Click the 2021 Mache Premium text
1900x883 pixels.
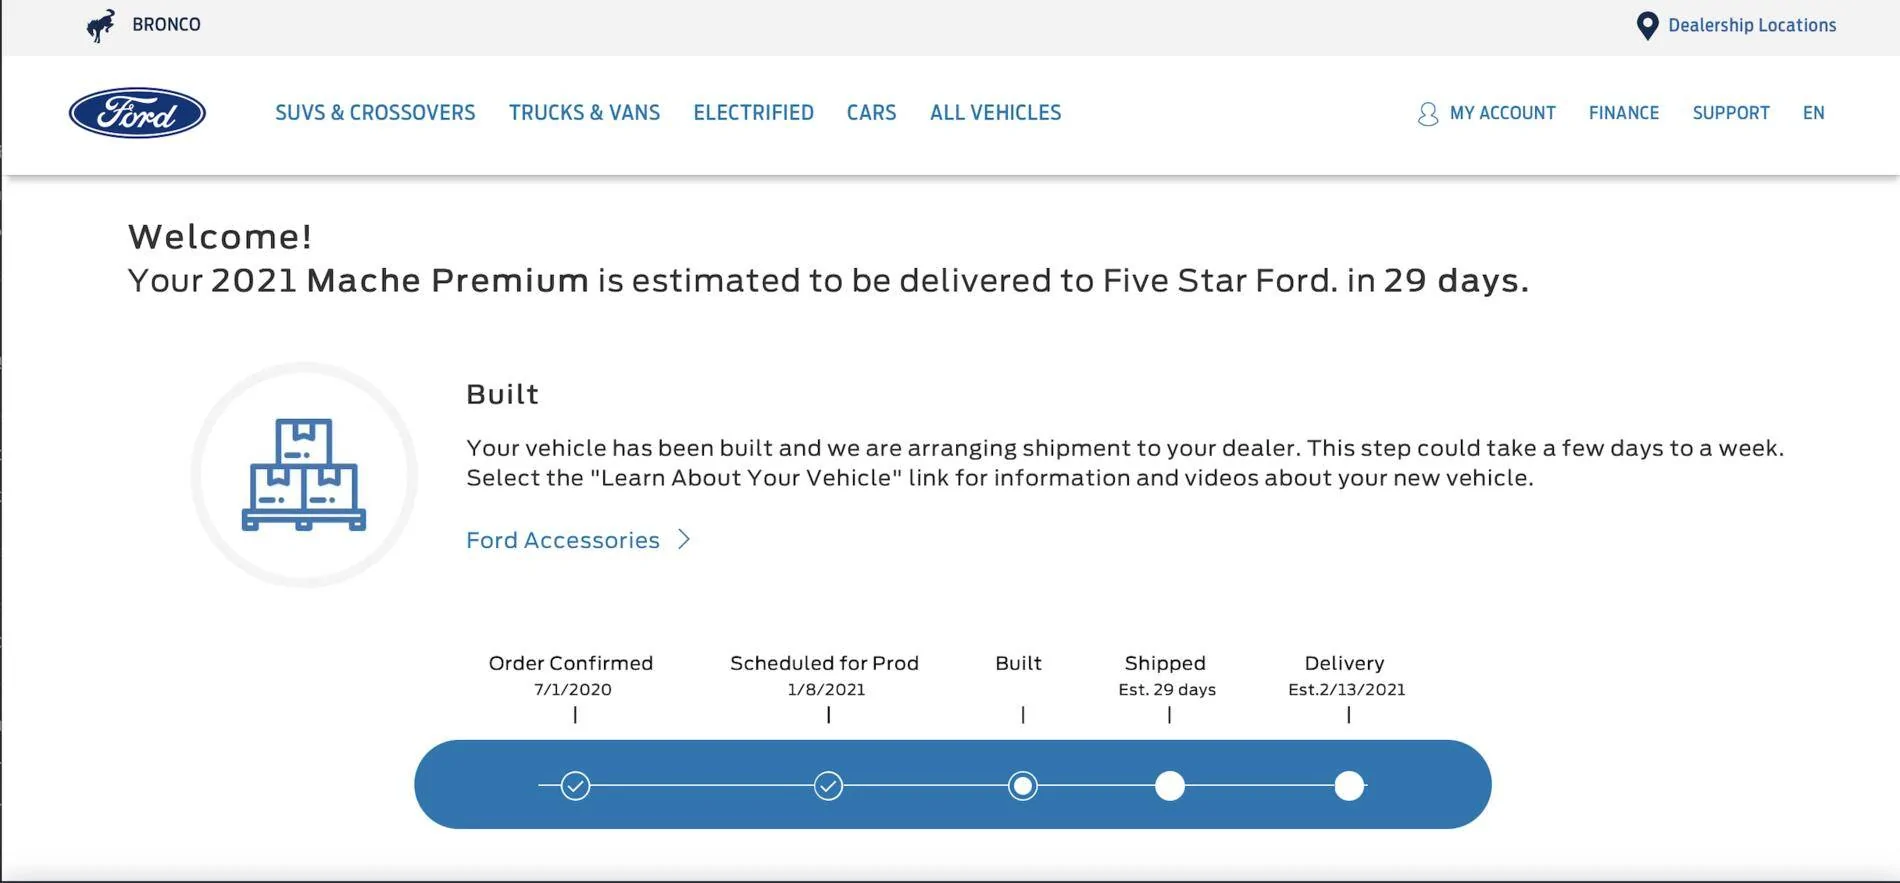point(399,281)
